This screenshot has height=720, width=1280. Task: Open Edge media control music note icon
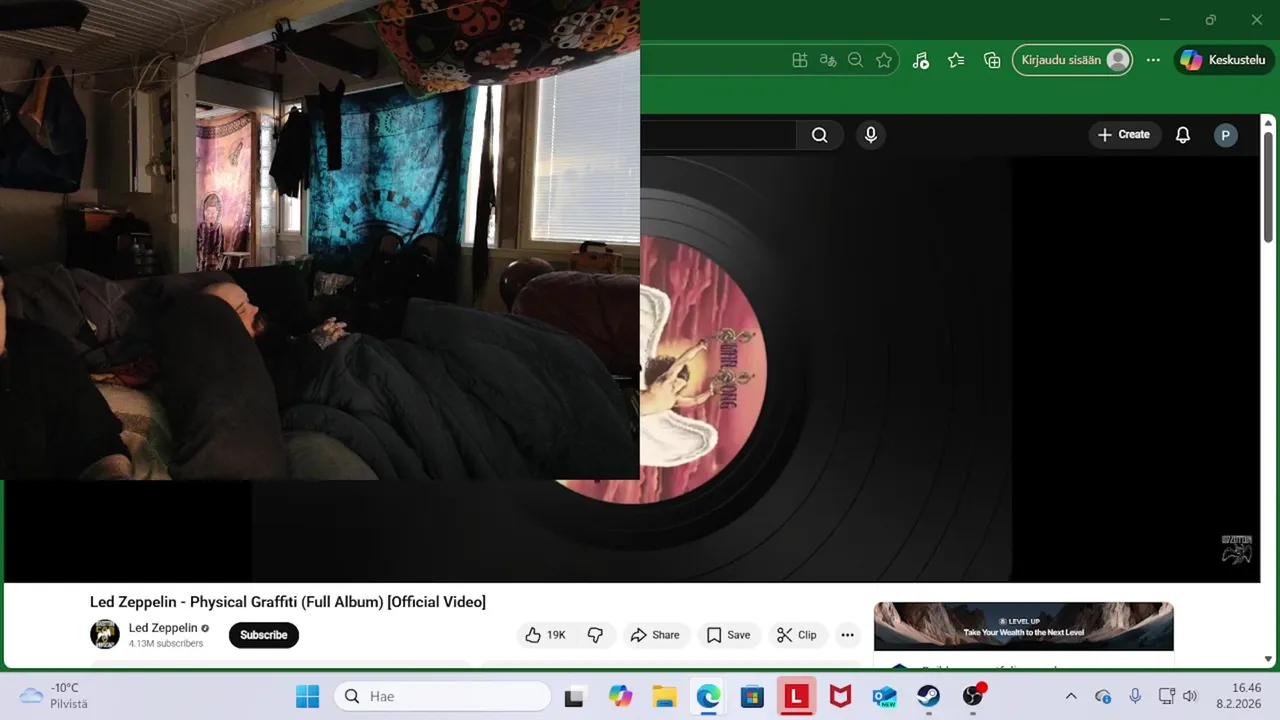tap(921, 60)
